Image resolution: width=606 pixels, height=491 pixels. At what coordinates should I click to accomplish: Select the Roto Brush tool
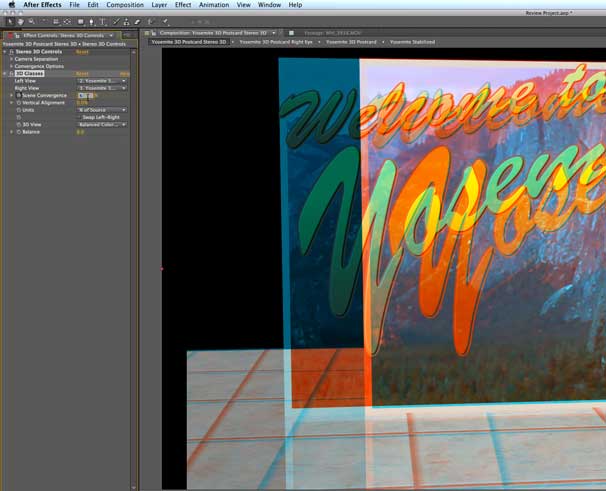pos(151,22)
